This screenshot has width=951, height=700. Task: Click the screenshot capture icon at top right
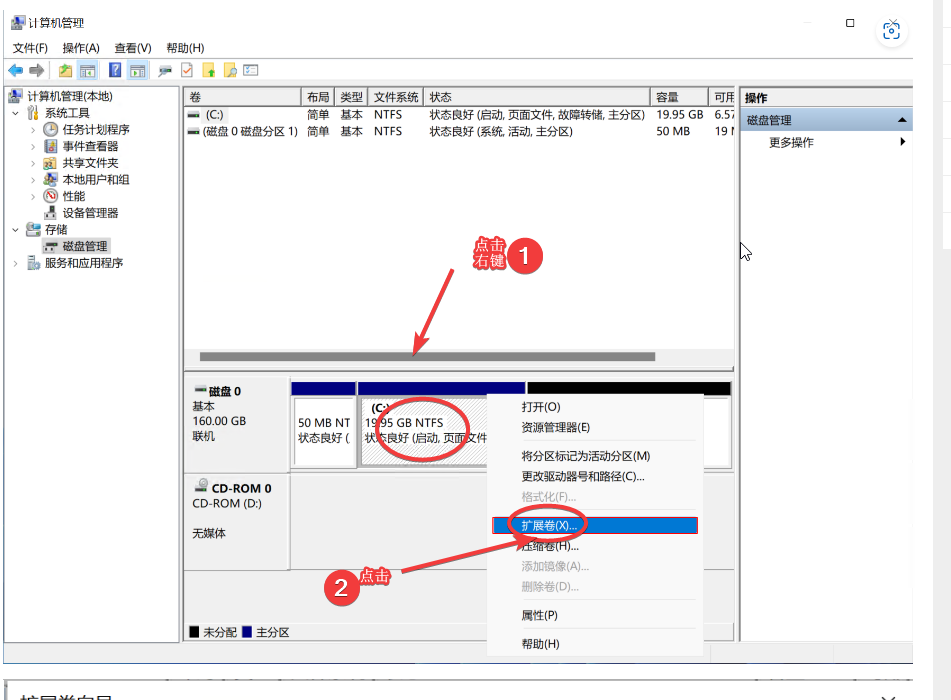pyautogui.click(x=891, y=30)
